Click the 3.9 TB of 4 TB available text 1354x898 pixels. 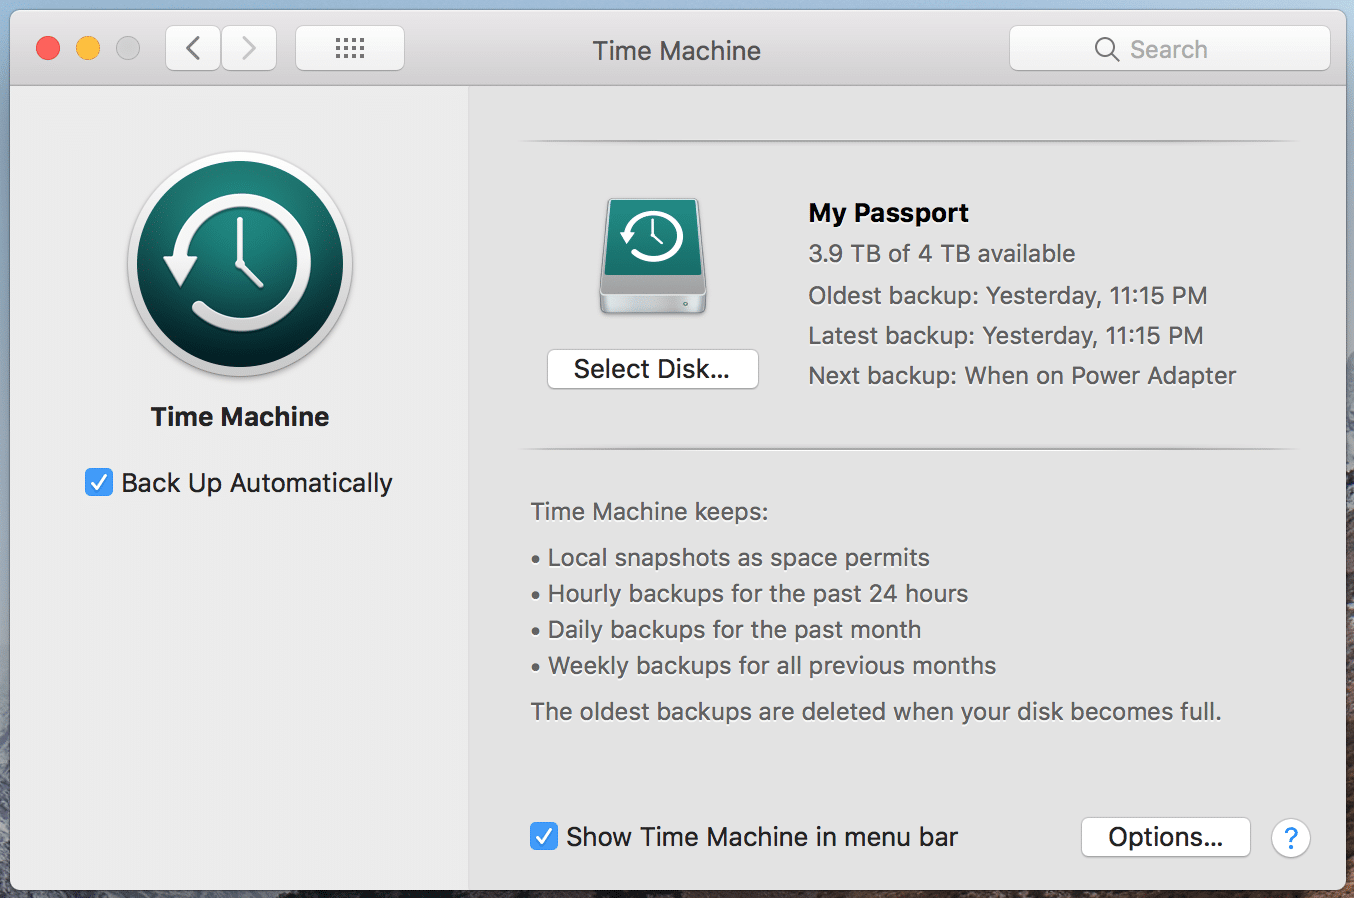click(x=941, y=254)
